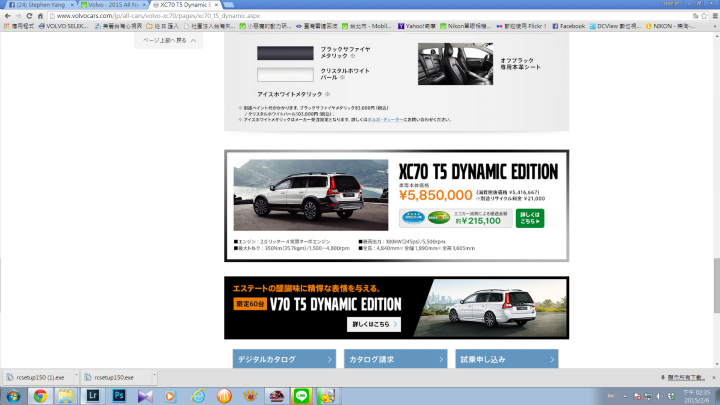Go back with browser back arrow

click(7, 16)
